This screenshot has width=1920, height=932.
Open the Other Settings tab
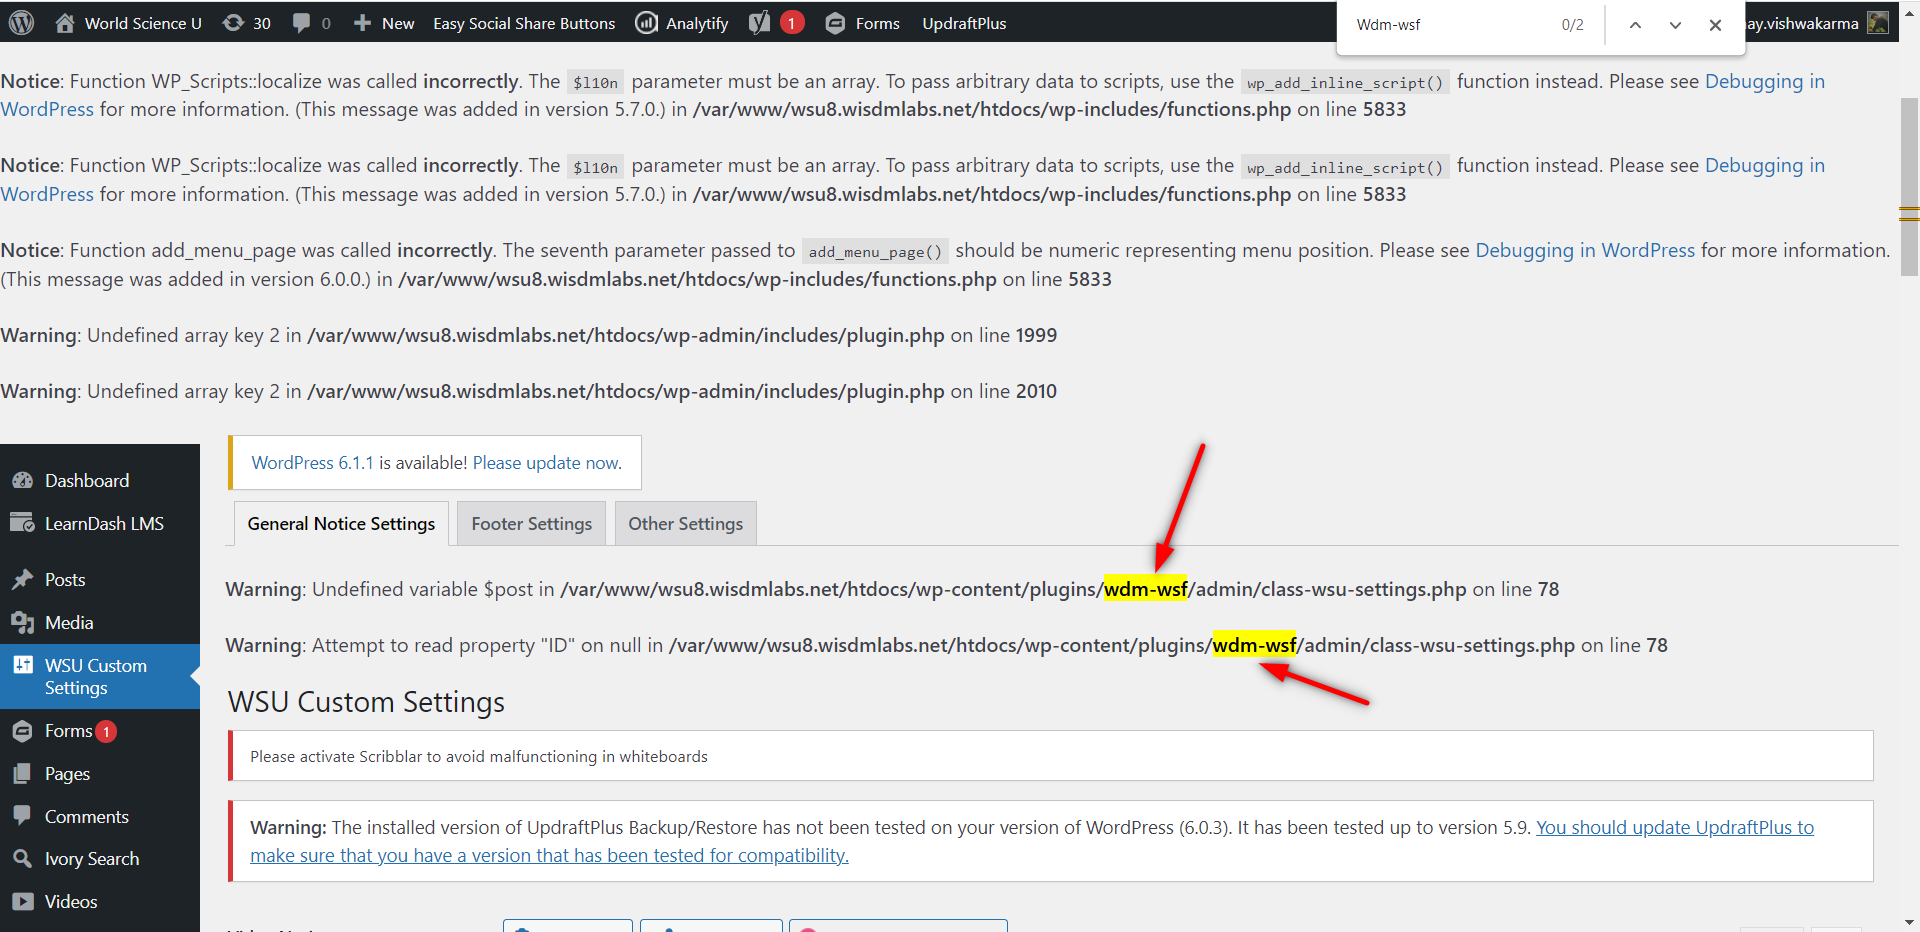[685, 524]
